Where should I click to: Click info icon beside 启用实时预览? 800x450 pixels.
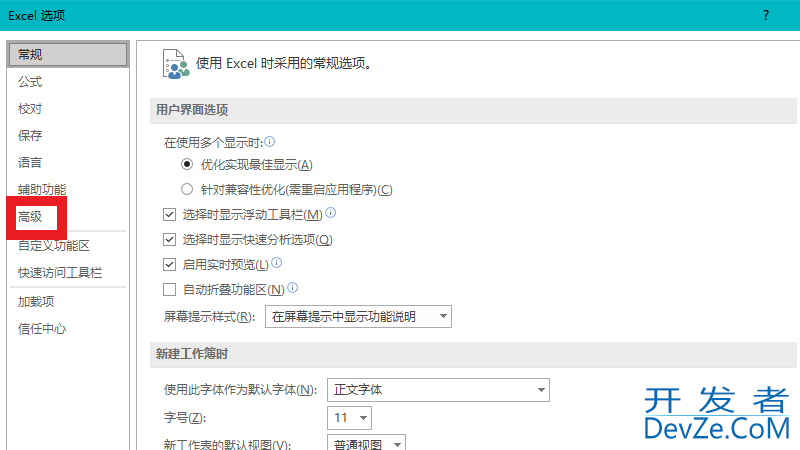[x=277, y=262]
